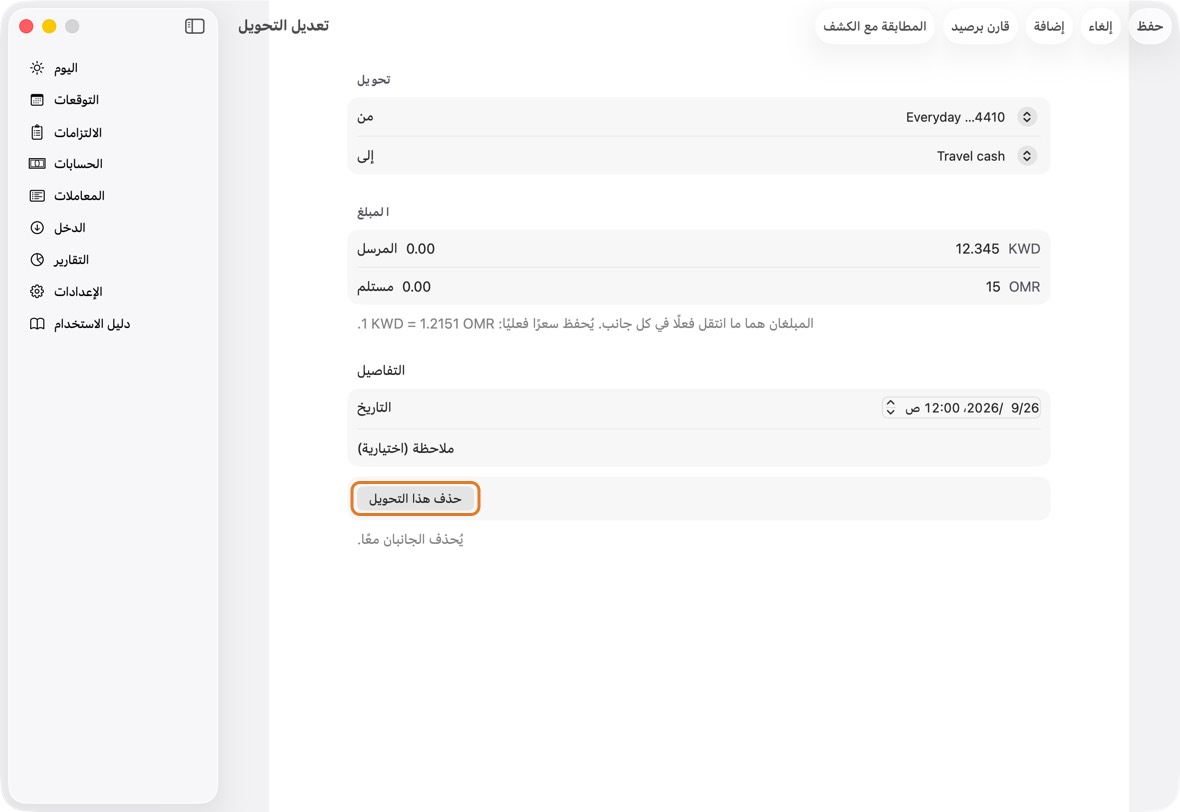This screenshot has height=812, width=1180.
Task: Open الإعدادات from the sidebar
Action: pos(113,292)
